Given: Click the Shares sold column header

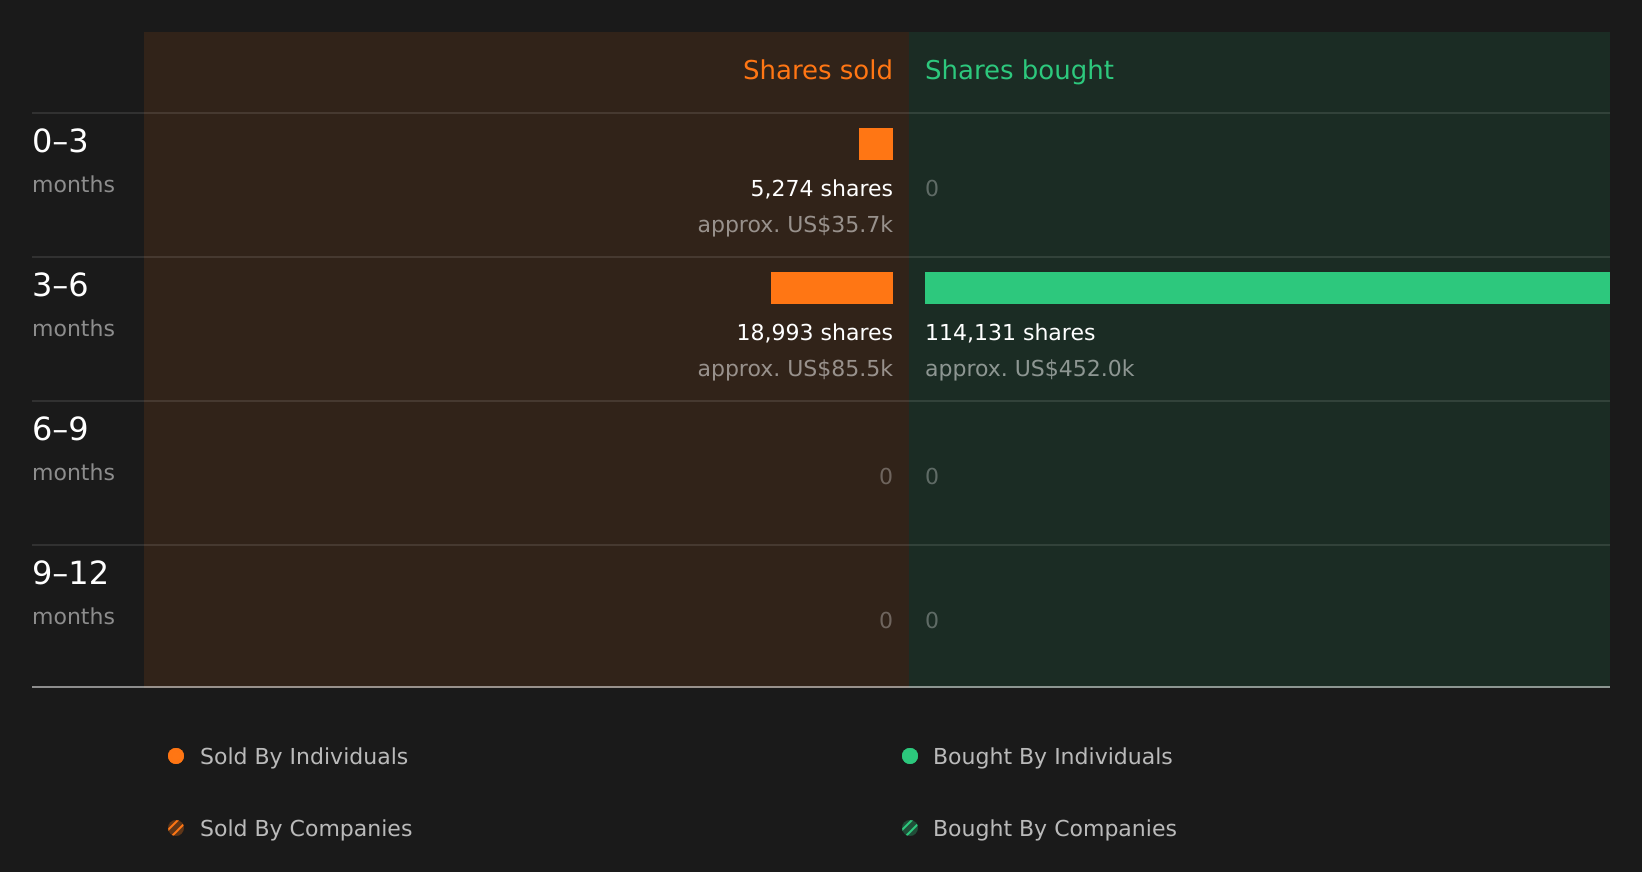Looking at the screenshot, I should [817, 70].
